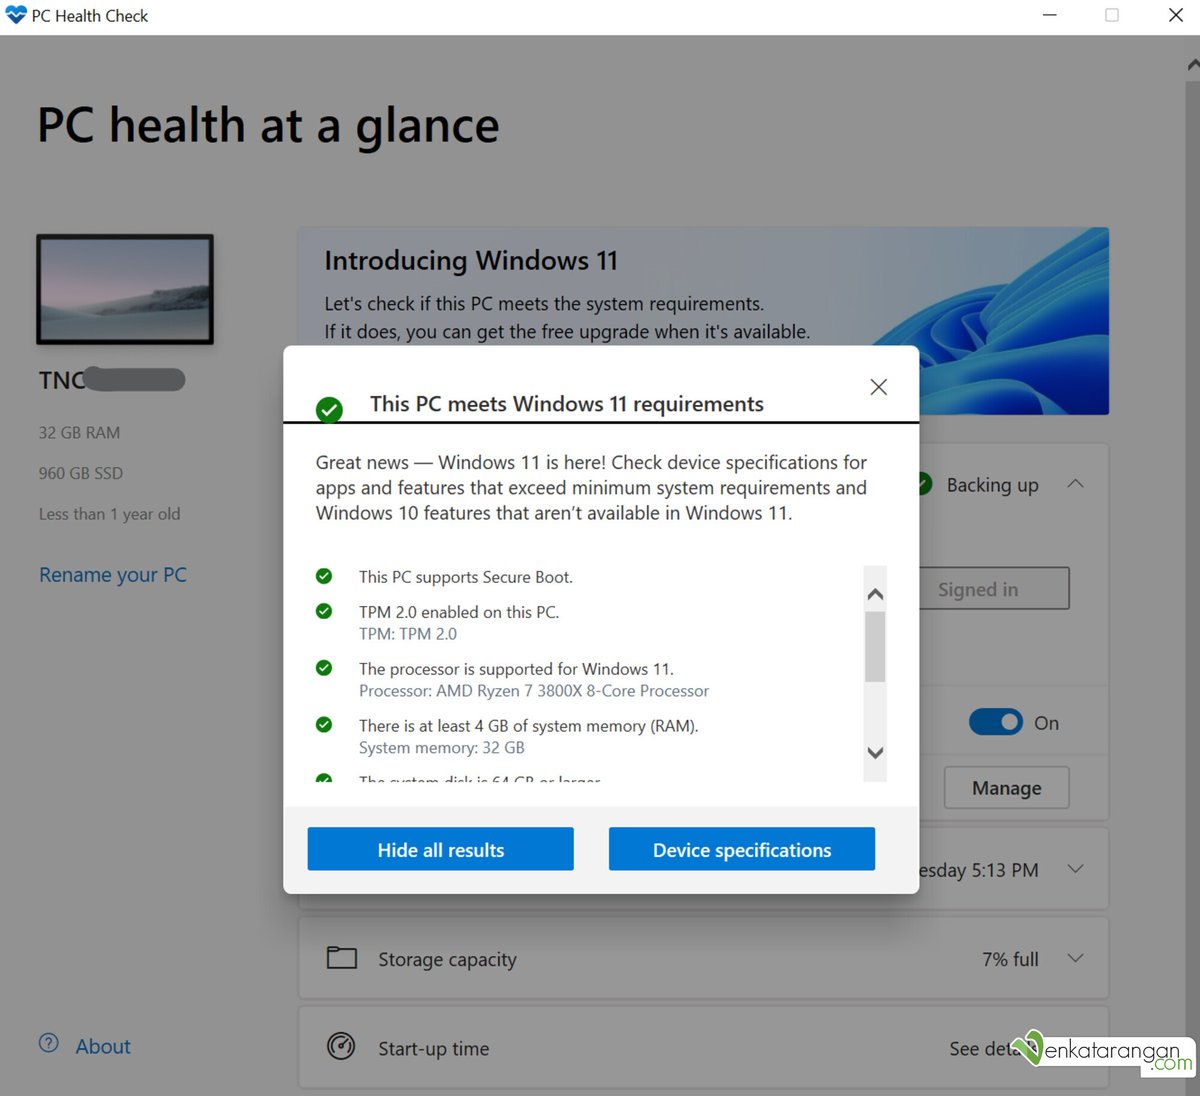Collapse the Backing up section chevron
This screenshot has height=1096, width=1200.
(x=1075, y=484)
